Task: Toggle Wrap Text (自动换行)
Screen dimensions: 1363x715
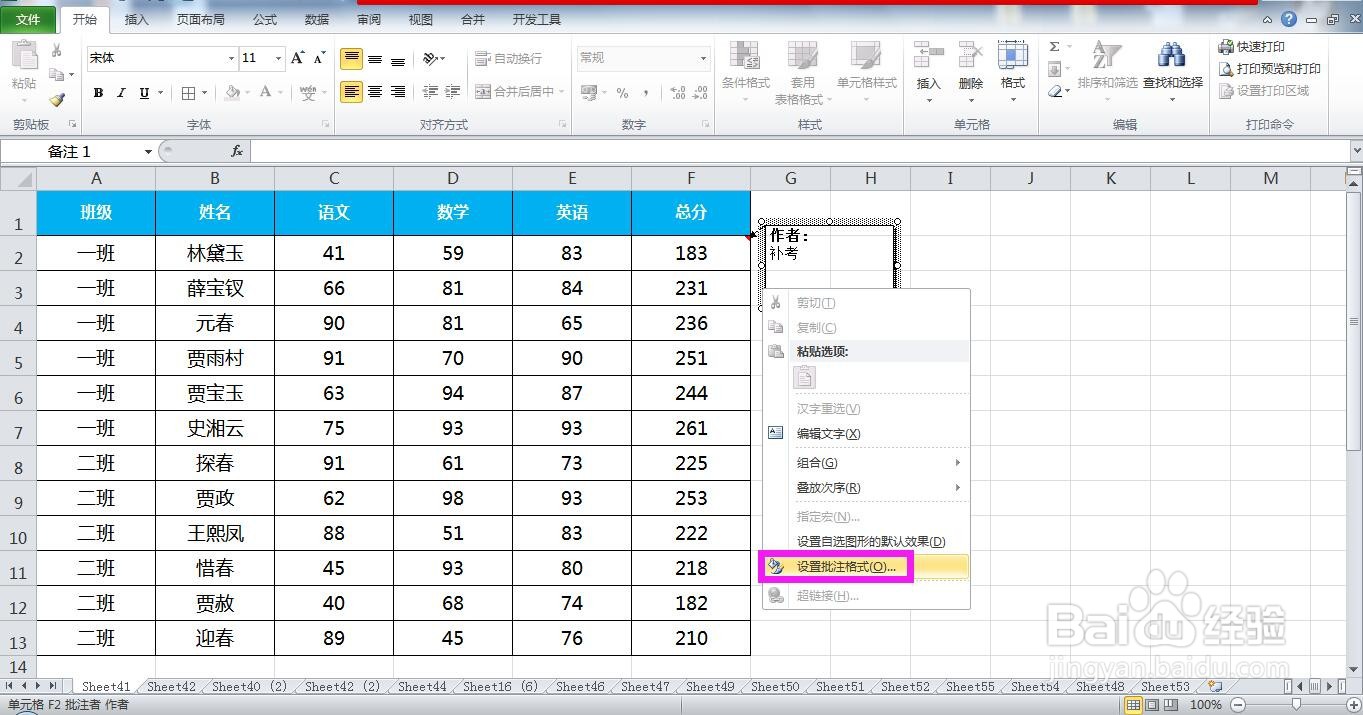Action: (508, 59)
